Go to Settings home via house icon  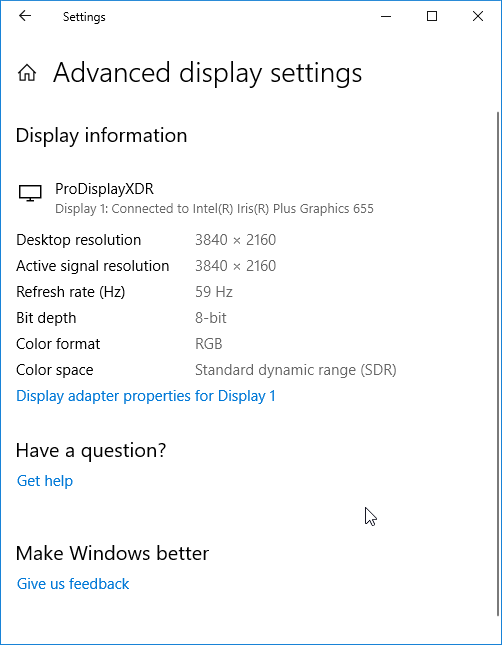(x=27, y=73)
